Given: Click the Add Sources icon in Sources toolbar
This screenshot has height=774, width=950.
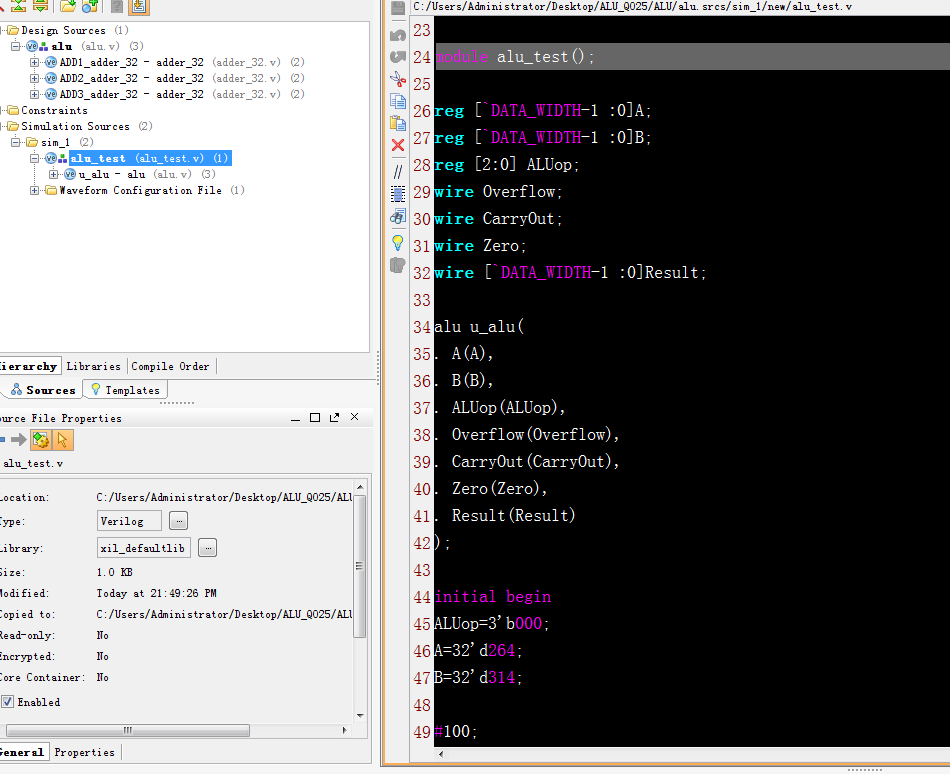Looking at the screenshot, I should (x=89, y=6).
